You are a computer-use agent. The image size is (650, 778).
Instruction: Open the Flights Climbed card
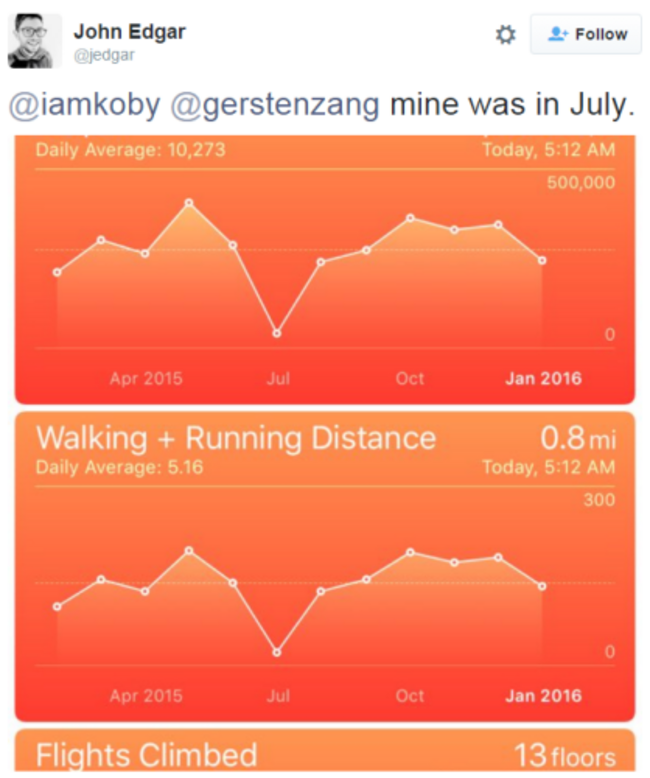pos(325,750)
